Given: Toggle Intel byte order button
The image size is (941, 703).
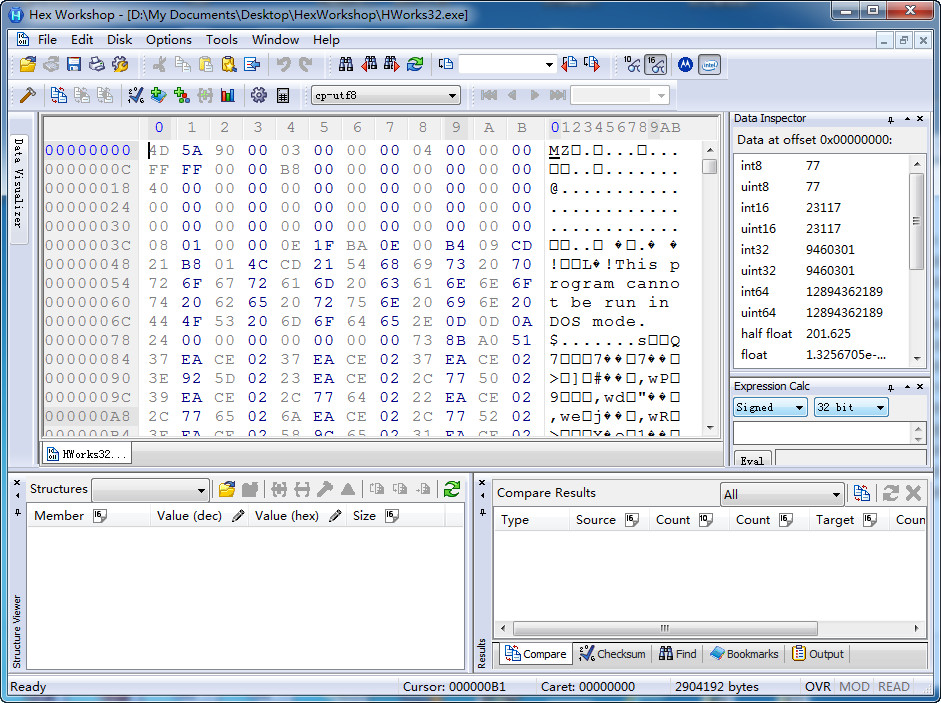Looking at the screenshot, I should [x=709, y=64].
